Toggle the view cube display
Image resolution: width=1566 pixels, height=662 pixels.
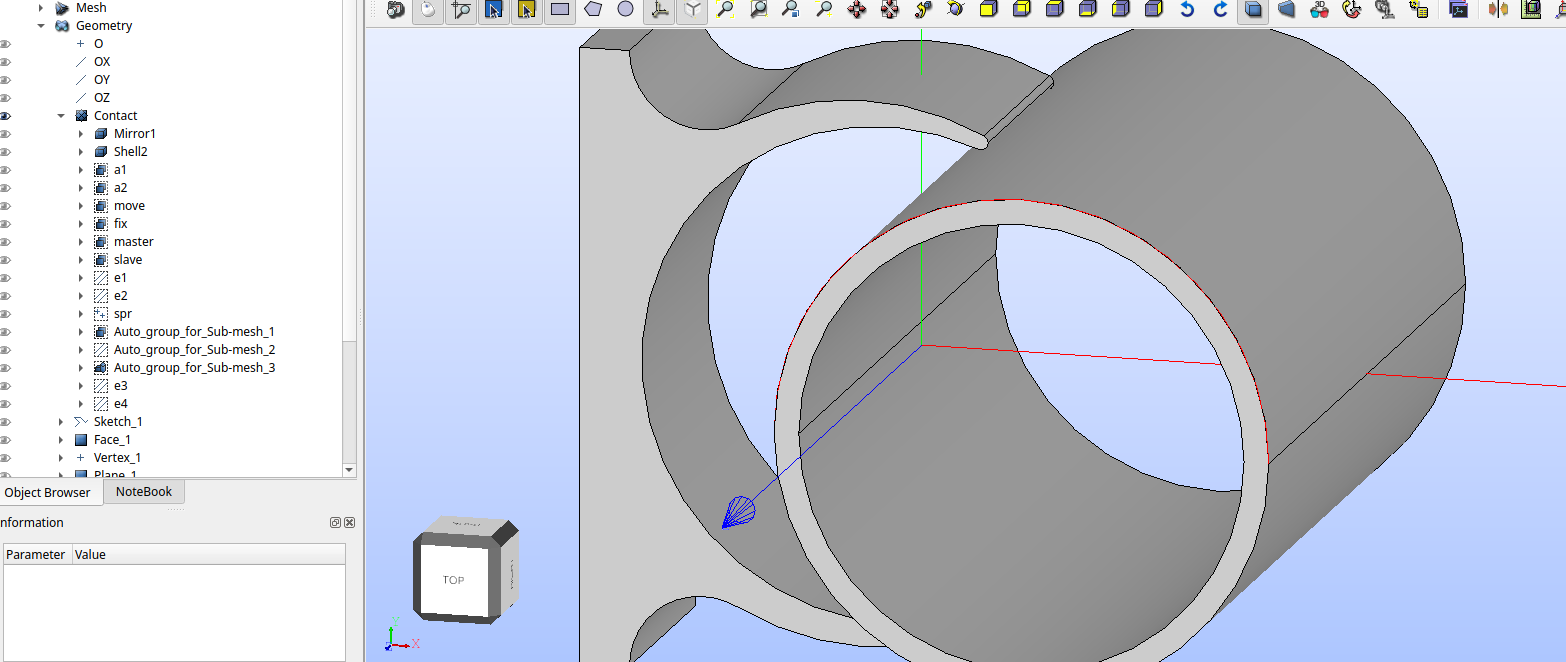pos(692,10)
